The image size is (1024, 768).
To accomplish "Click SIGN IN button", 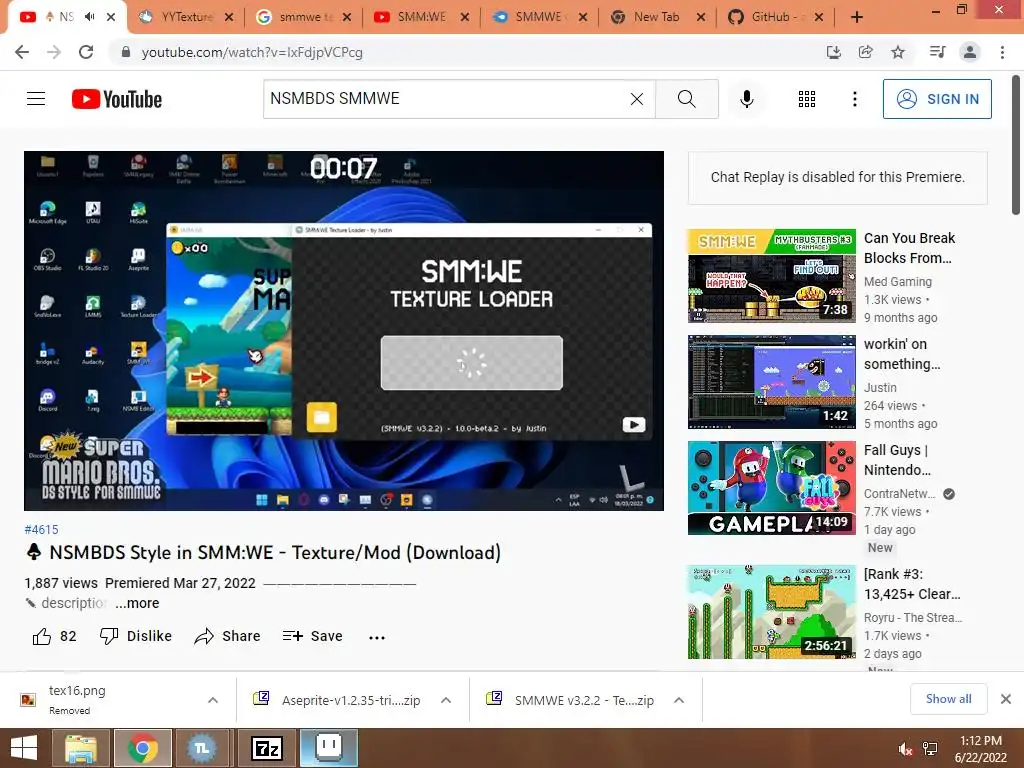I will coord(937,99).
